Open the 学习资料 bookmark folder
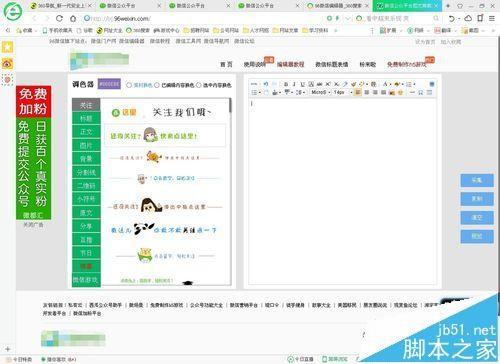Screen dimensions: 500x364 (315, 30)
